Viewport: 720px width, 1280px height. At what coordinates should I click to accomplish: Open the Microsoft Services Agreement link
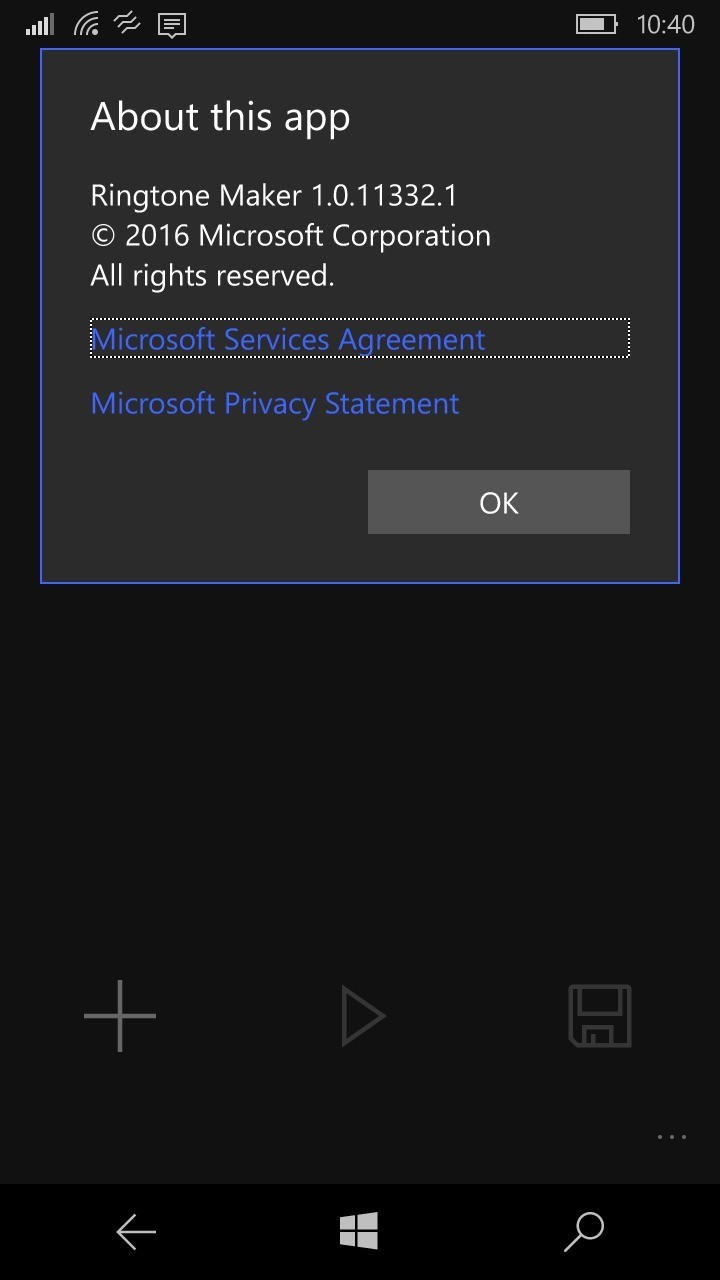pyautogui.click(x=288, y=339)
